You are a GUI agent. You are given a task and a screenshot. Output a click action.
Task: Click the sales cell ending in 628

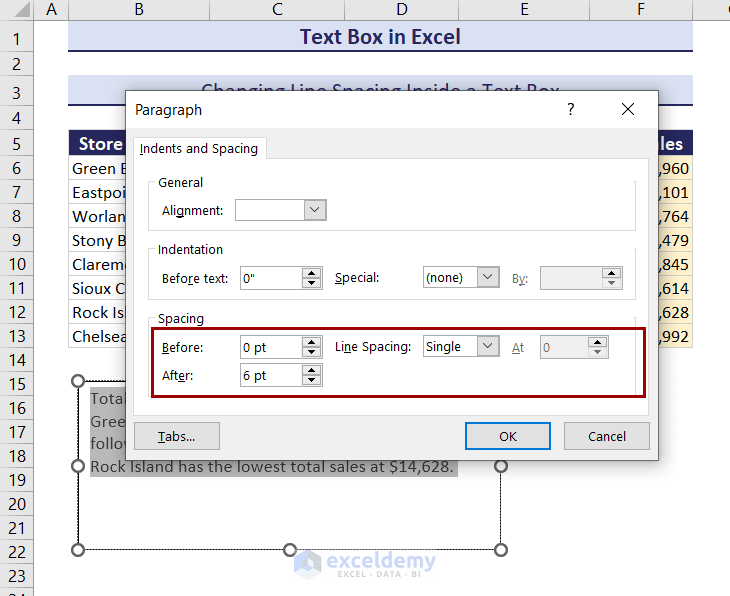click(x=676, y=312)
